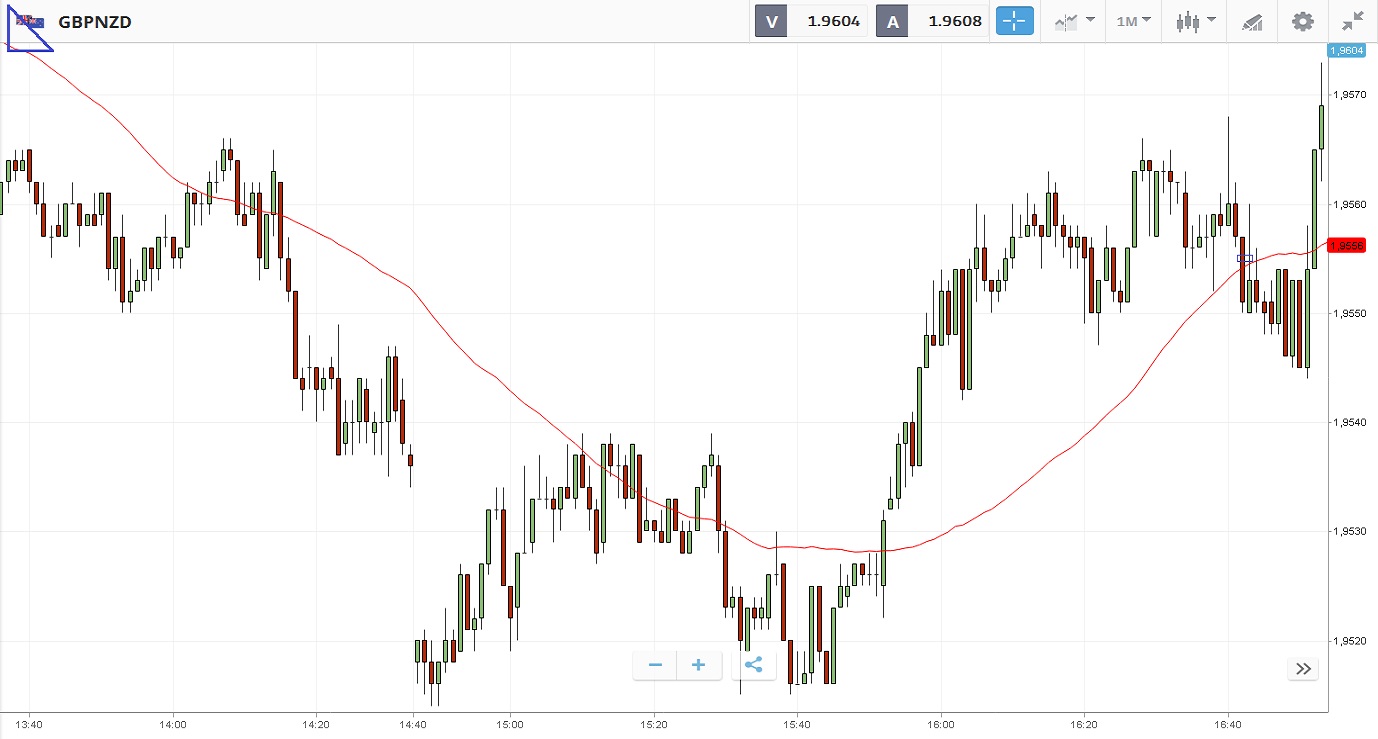Image resolution: width=1378 pixels, height=739 pixels.
Task: Open the chart comparison dropdown
Action: click(1074, 21)
